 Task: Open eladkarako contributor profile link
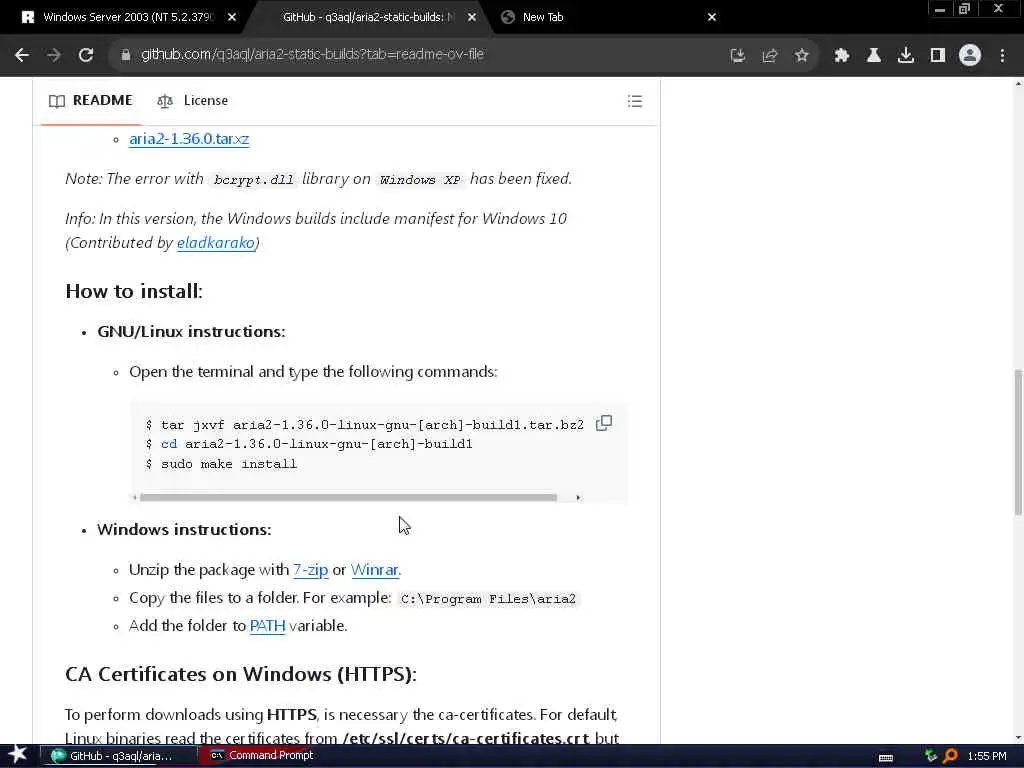click(216, 243)
